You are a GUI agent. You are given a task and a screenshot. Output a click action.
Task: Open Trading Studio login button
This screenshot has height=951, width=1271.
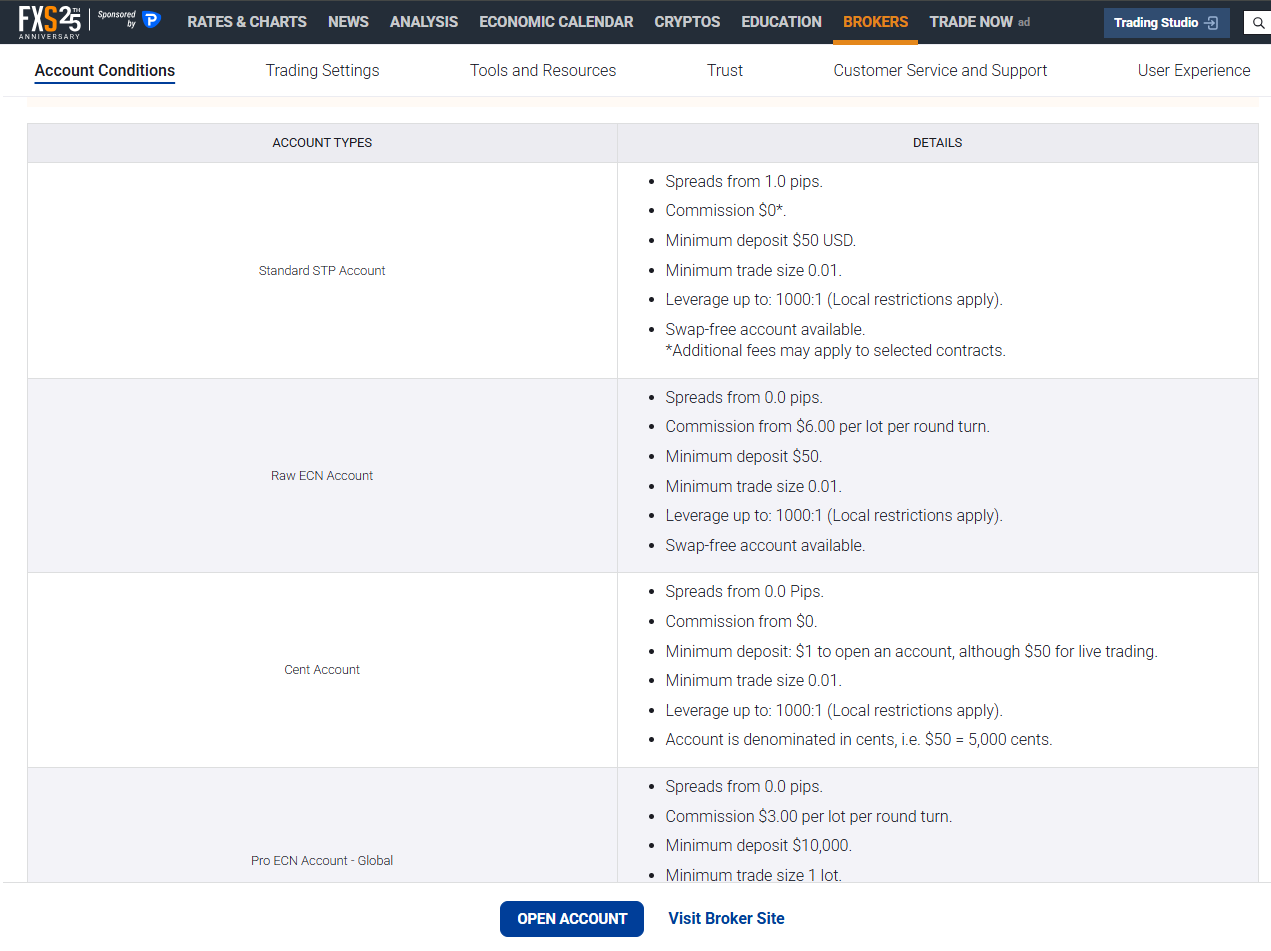click(1166, 23)
